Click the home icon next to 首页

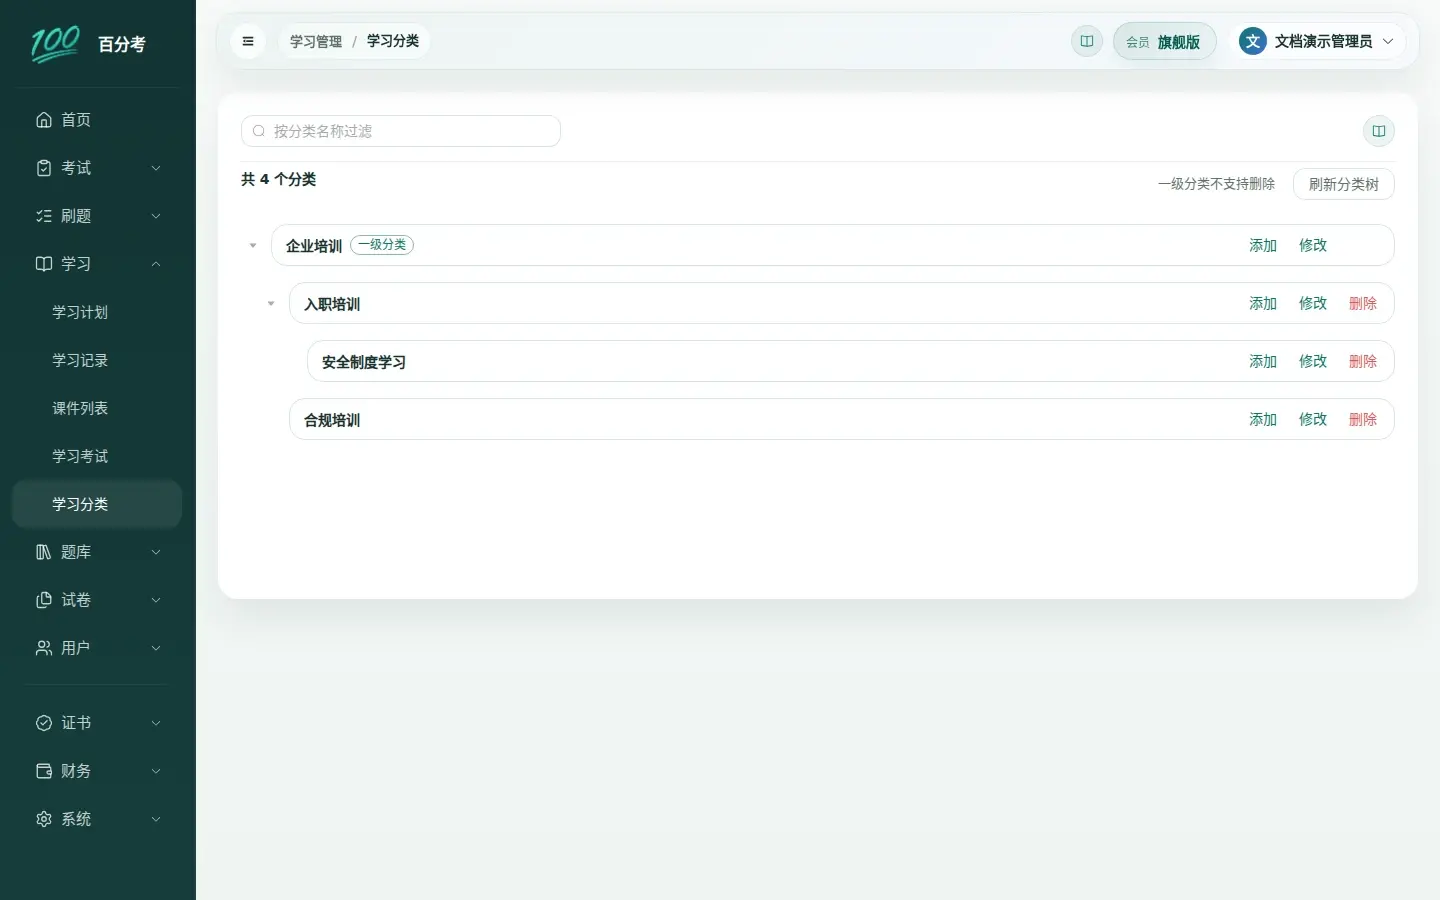(x=44, y=120)
